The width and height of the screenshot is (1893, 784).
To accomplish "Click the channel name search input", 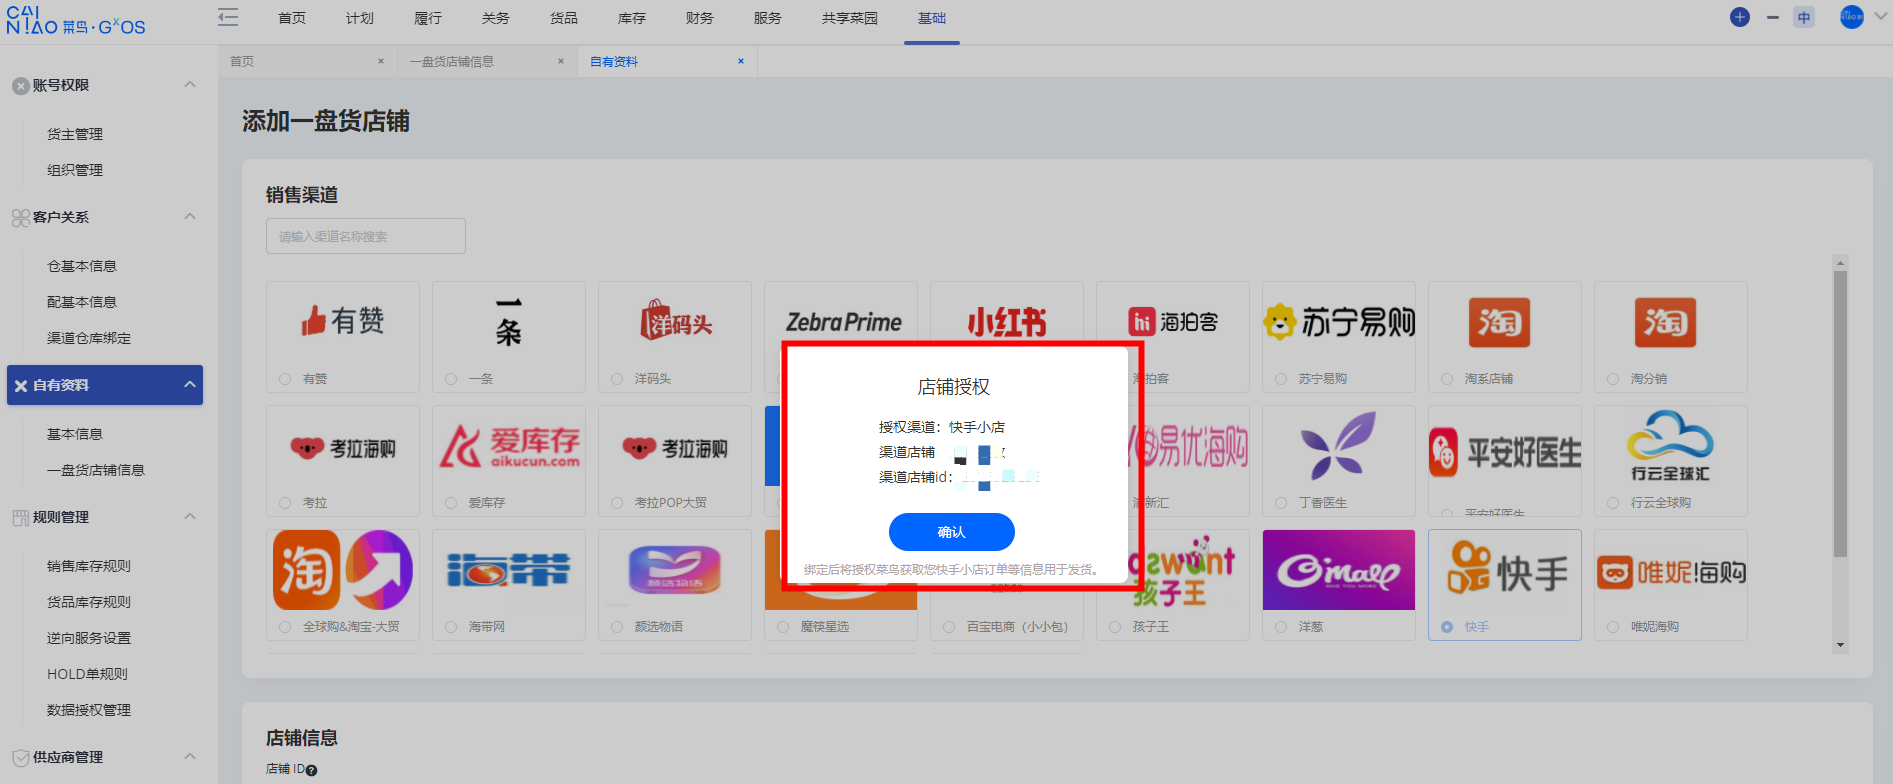I will 366,236.
